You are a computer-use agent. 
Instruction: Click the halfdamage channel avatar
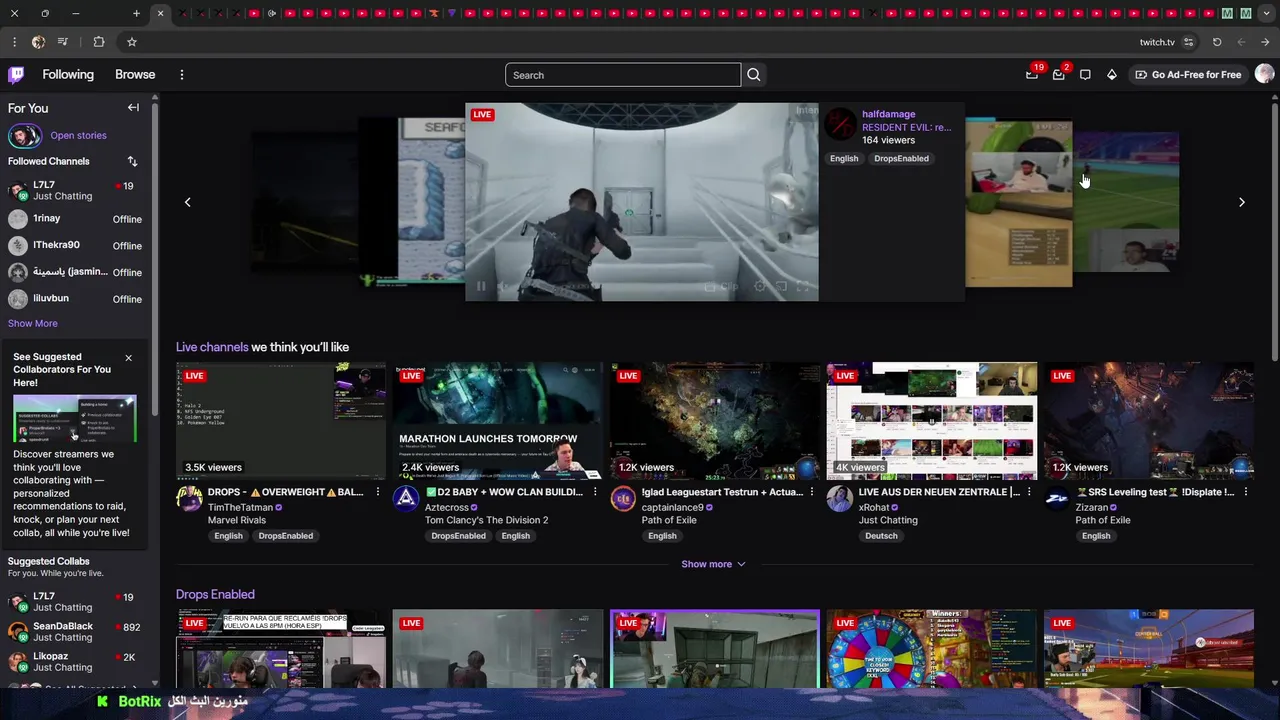(x=841, y=124)
